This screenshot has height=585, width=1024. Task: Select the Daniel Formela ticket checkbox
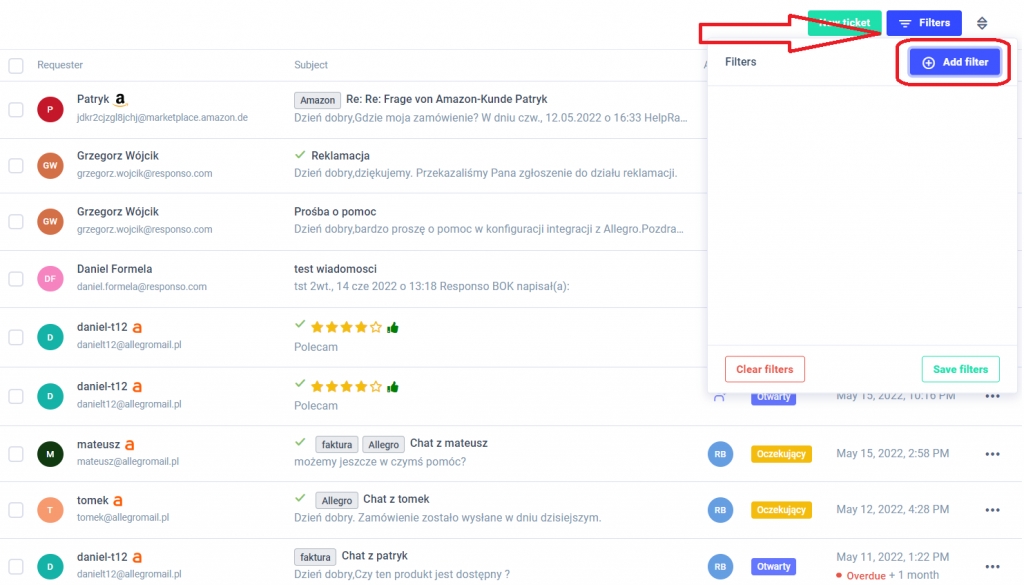coord(16,279)
